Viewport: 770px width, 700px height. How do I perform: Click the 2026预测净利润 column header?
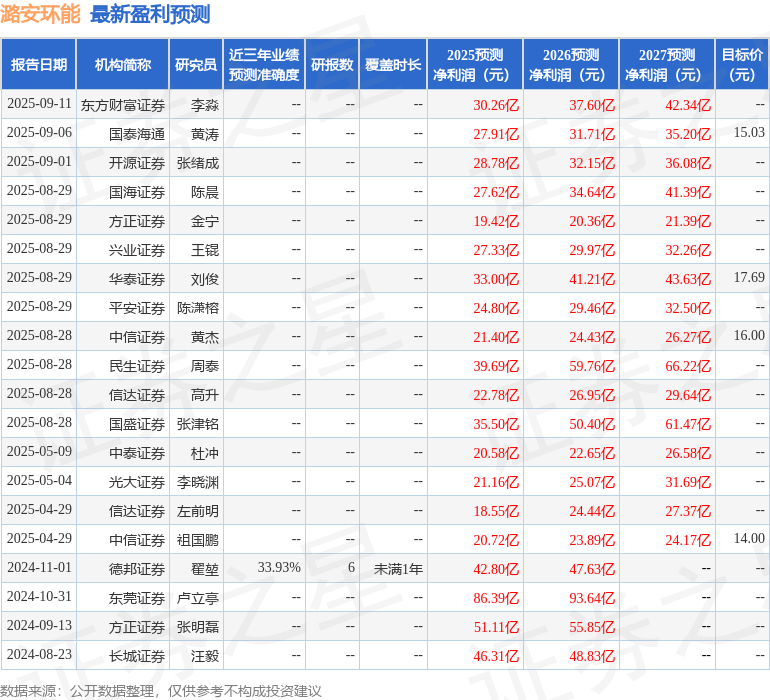(x=571, y=65)
